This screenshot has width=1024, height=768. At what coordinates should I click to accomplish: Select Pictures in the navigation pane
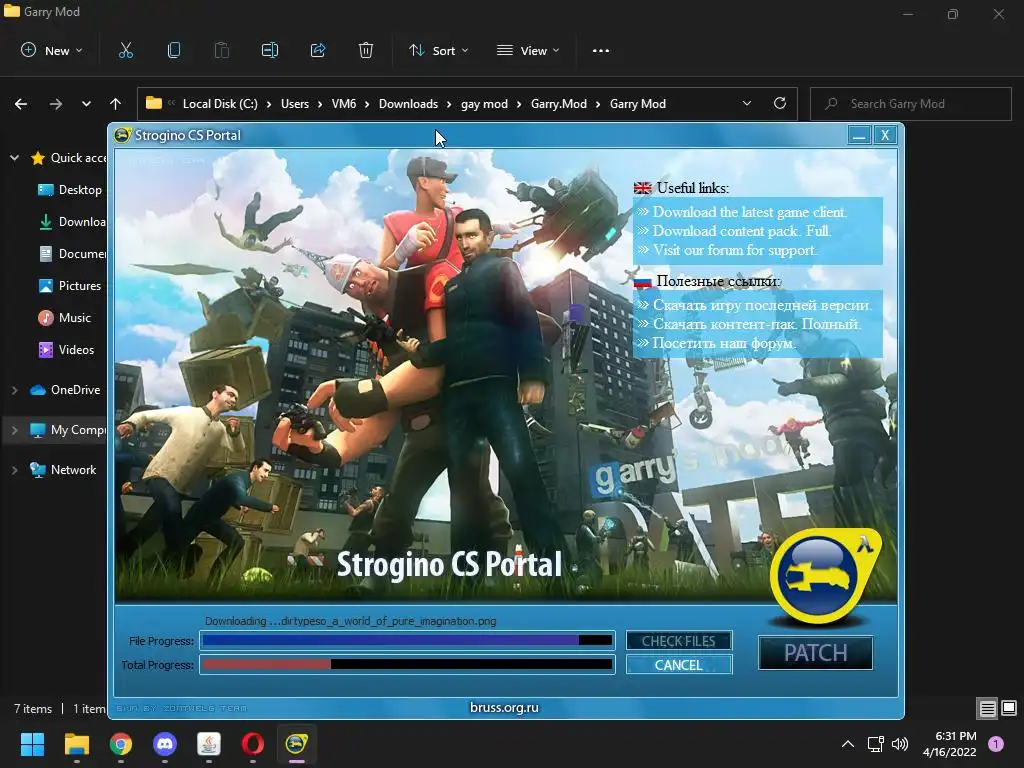[70, 285]
